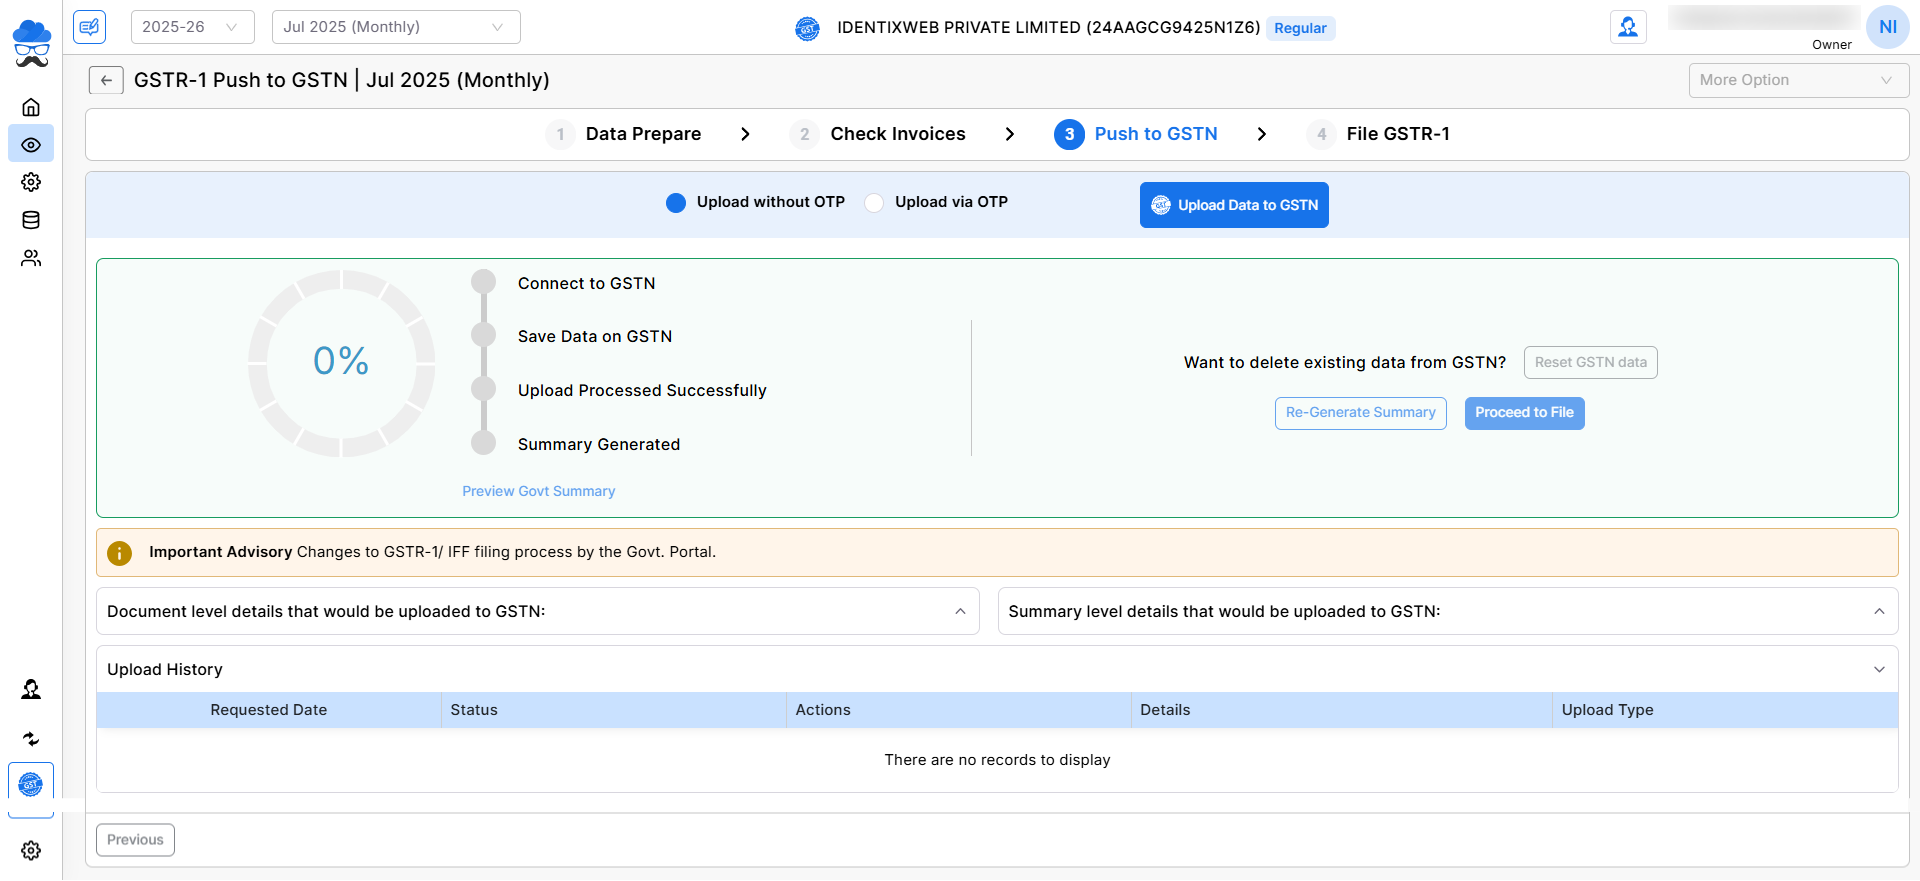The height and width of the screenshot is (881, 1920).
Task: Click the Previous button
Action: [x=135, y=840]
